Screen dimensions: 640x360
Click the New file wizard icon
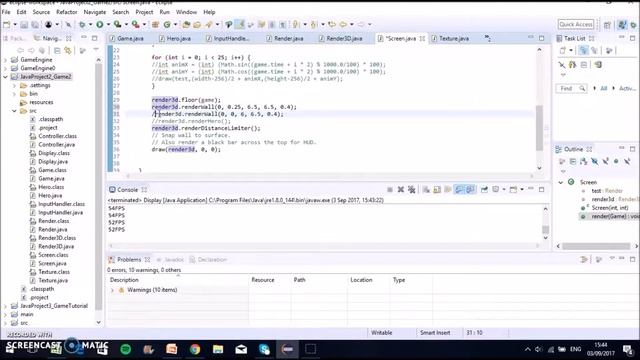click(x=7, y=25)
